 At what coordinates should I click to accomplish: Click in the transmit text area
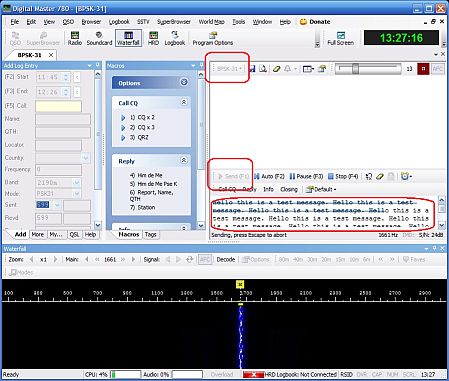coord(323,214)
